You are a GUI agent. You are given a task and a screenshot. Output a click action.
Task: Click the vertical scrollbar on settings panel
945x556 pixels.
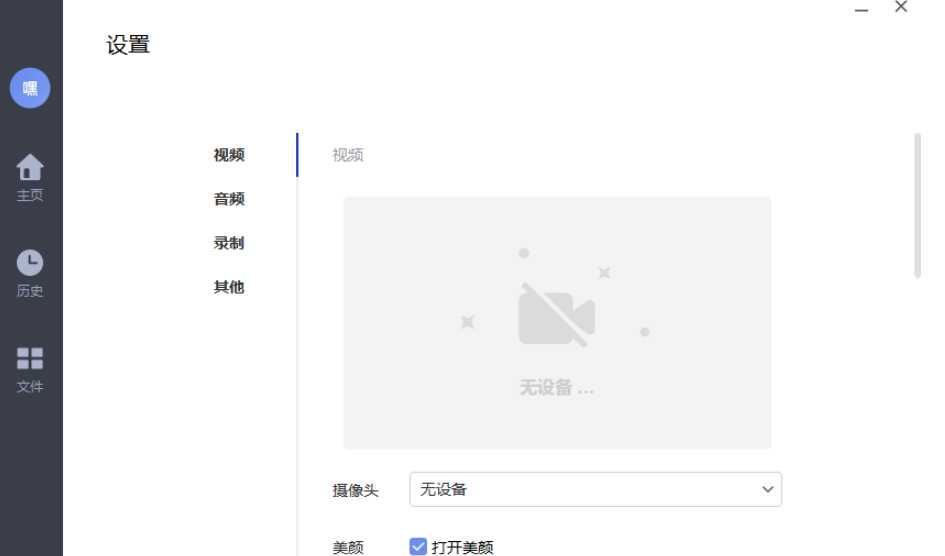coord(918,205)
